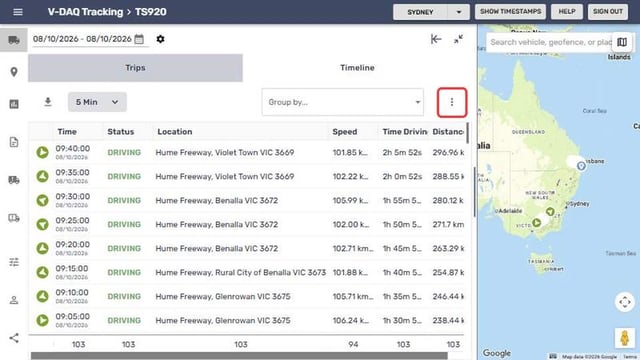Click the search vehicle or geofence field

pyautogui.click(x=550, y=42)
